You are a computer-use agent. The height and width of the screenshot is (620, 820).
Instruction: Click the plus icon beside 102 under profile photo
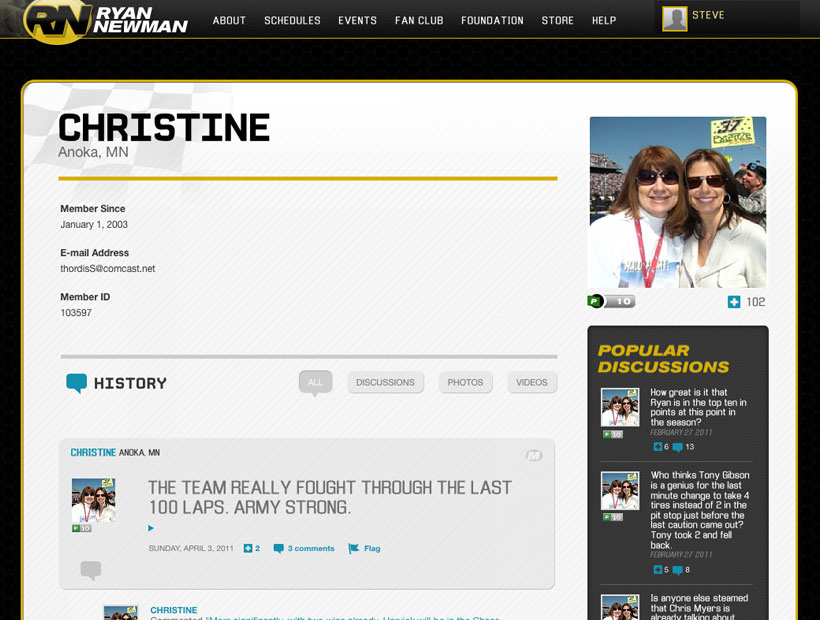[734, 302]
